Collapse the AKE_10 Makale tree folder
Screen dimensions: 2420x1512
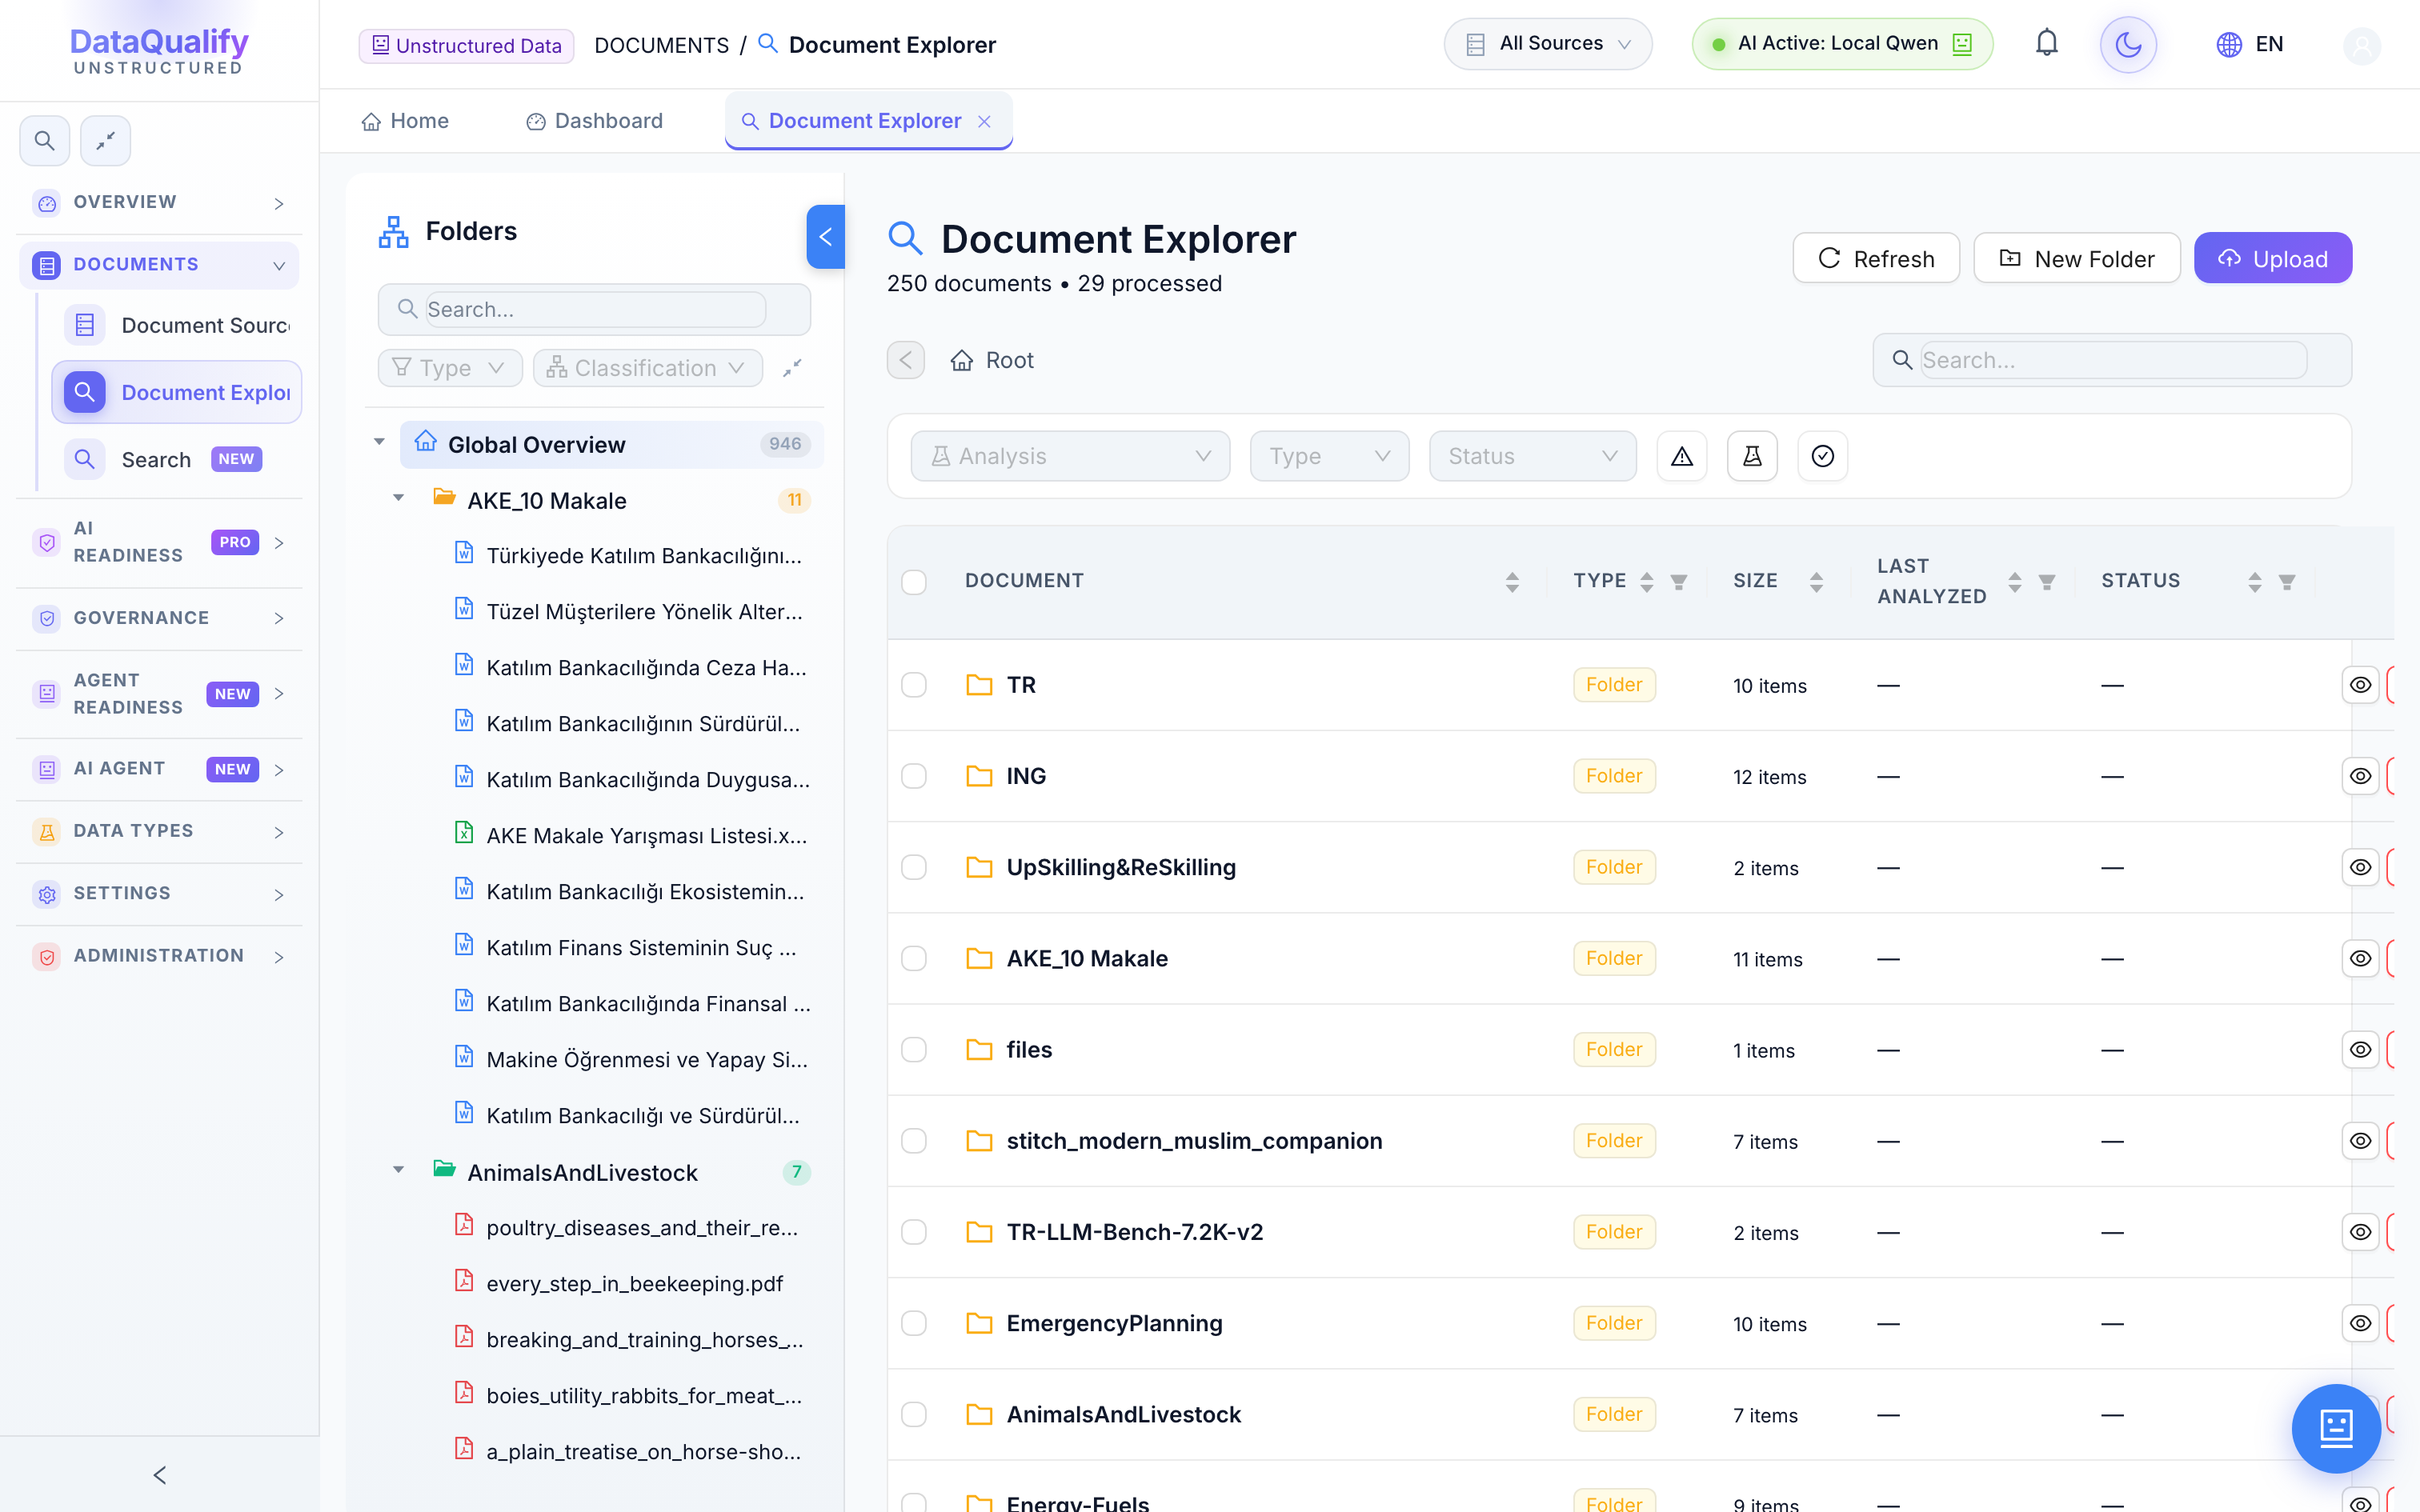click(398, 498)
